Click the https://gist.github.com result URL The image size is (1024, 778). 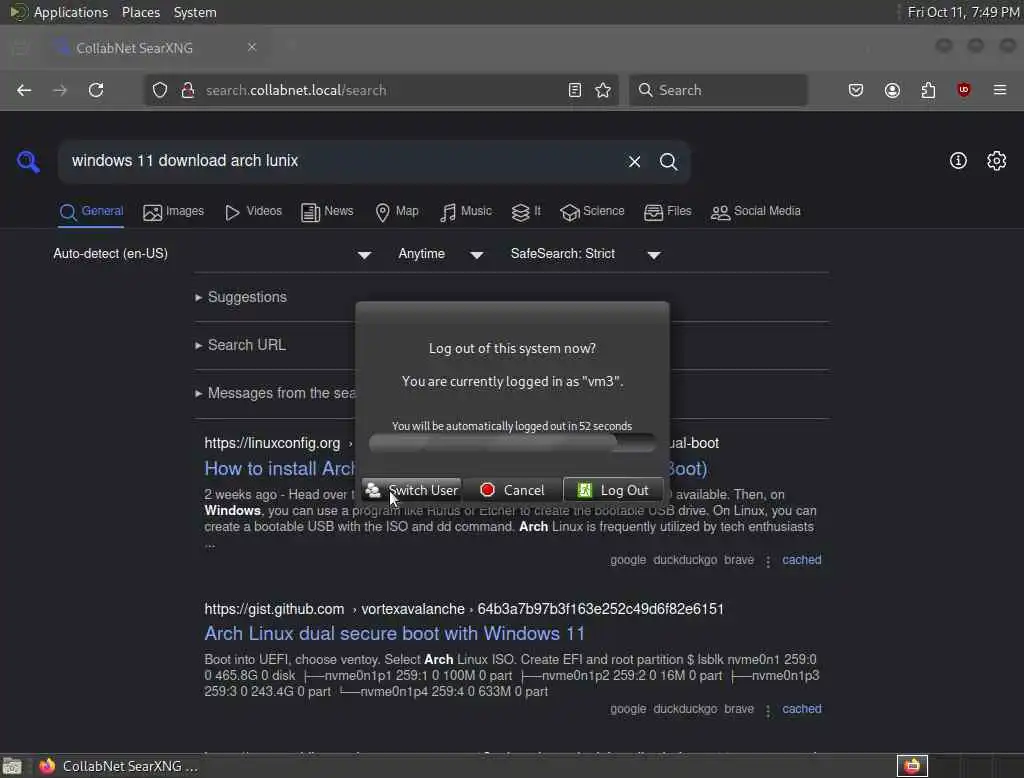click(274, 609)
